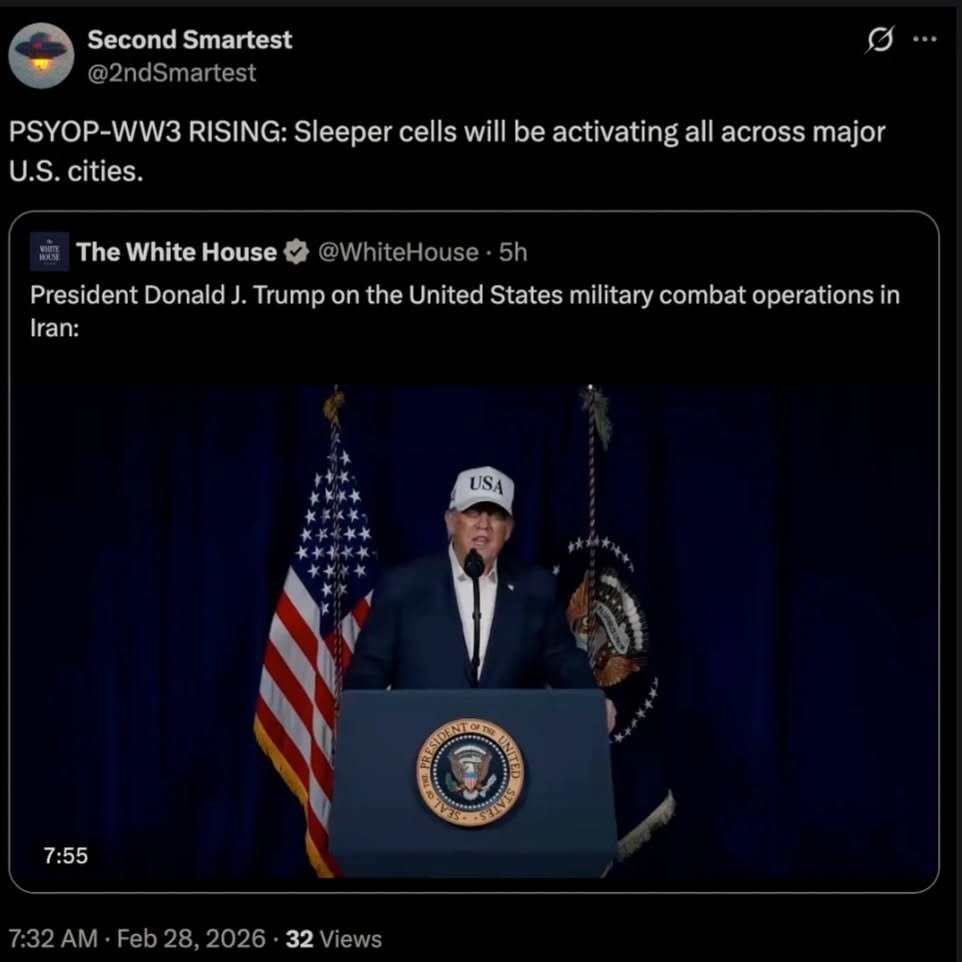The height and width of the screenshot is (962, 962).
Task: Click the 7:55 video duration label
Action: point(66,855)
